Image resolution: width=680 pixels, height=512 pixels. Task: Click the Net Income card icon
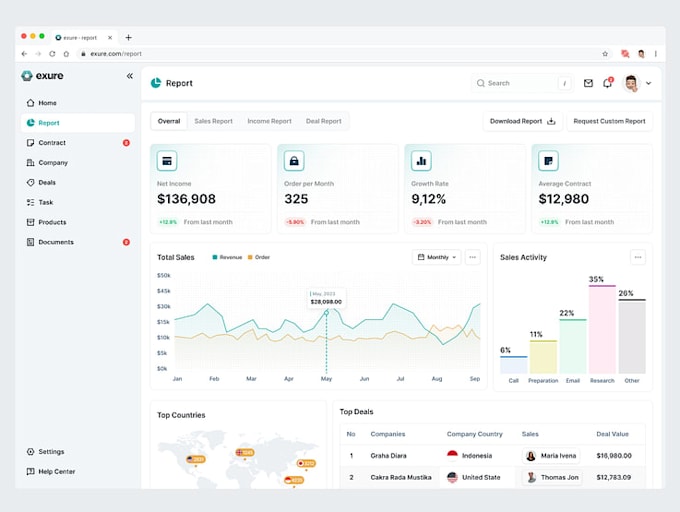(167, 161)
